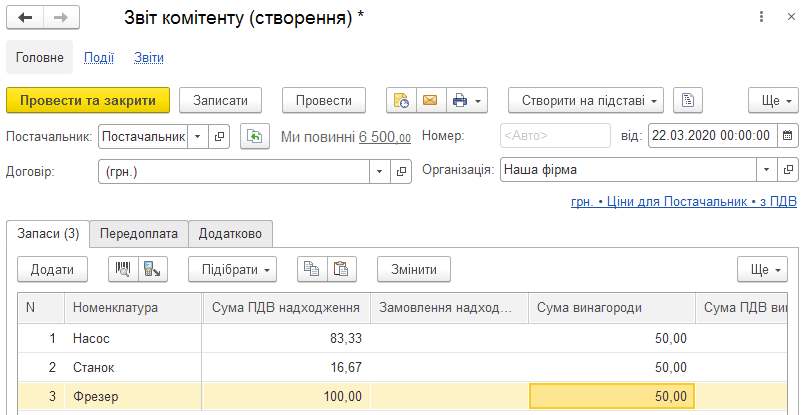Open the Звіти link

149,57
